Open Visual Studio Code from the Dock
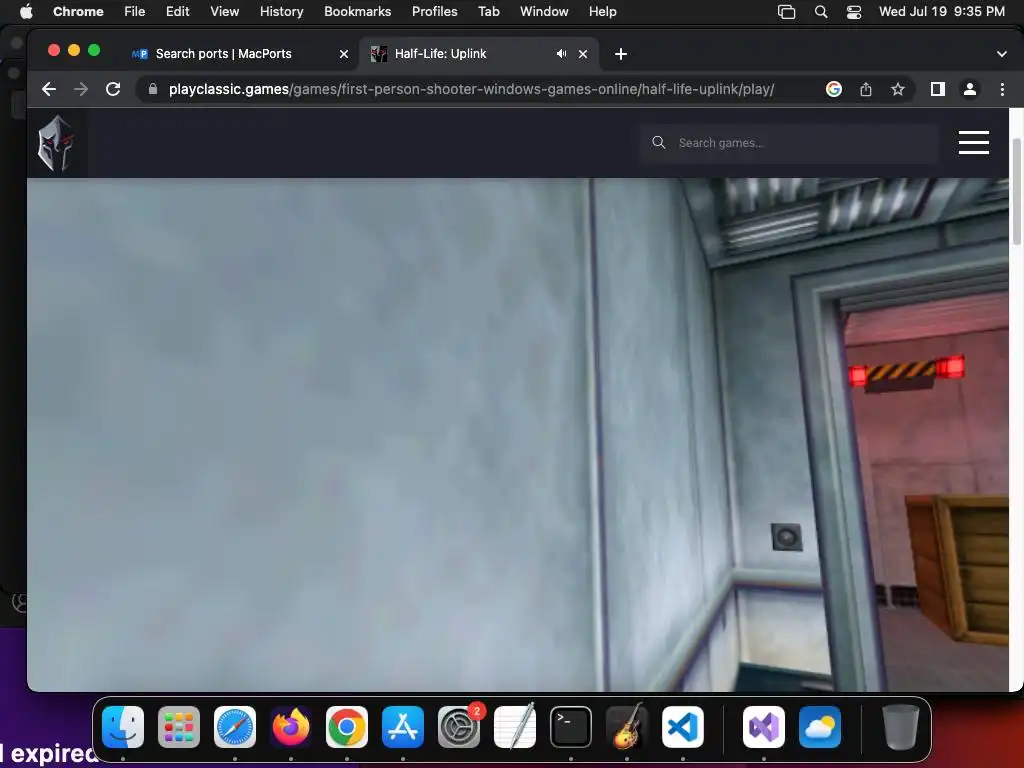This screenshot has height=768, width=1024. click(682, 727)
